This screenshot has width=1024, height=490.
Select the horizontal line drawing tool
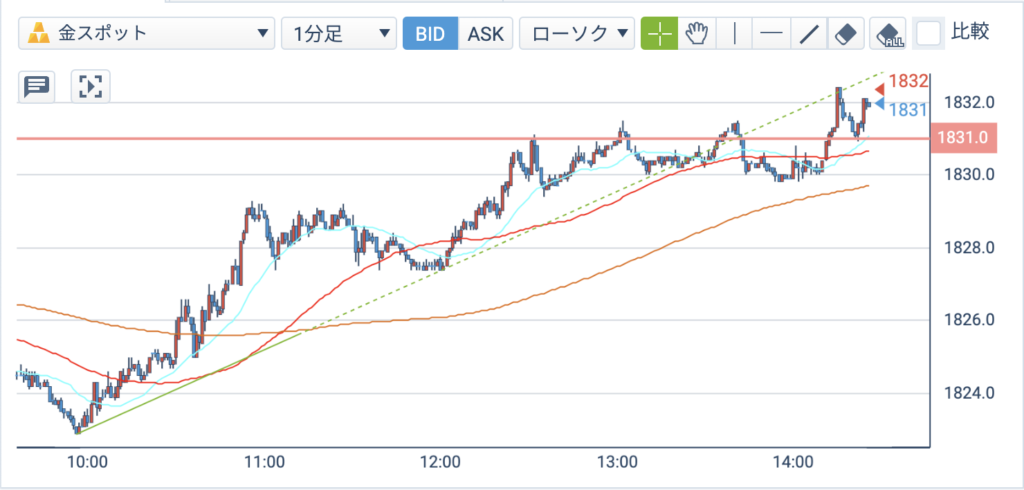coord(772,34)
